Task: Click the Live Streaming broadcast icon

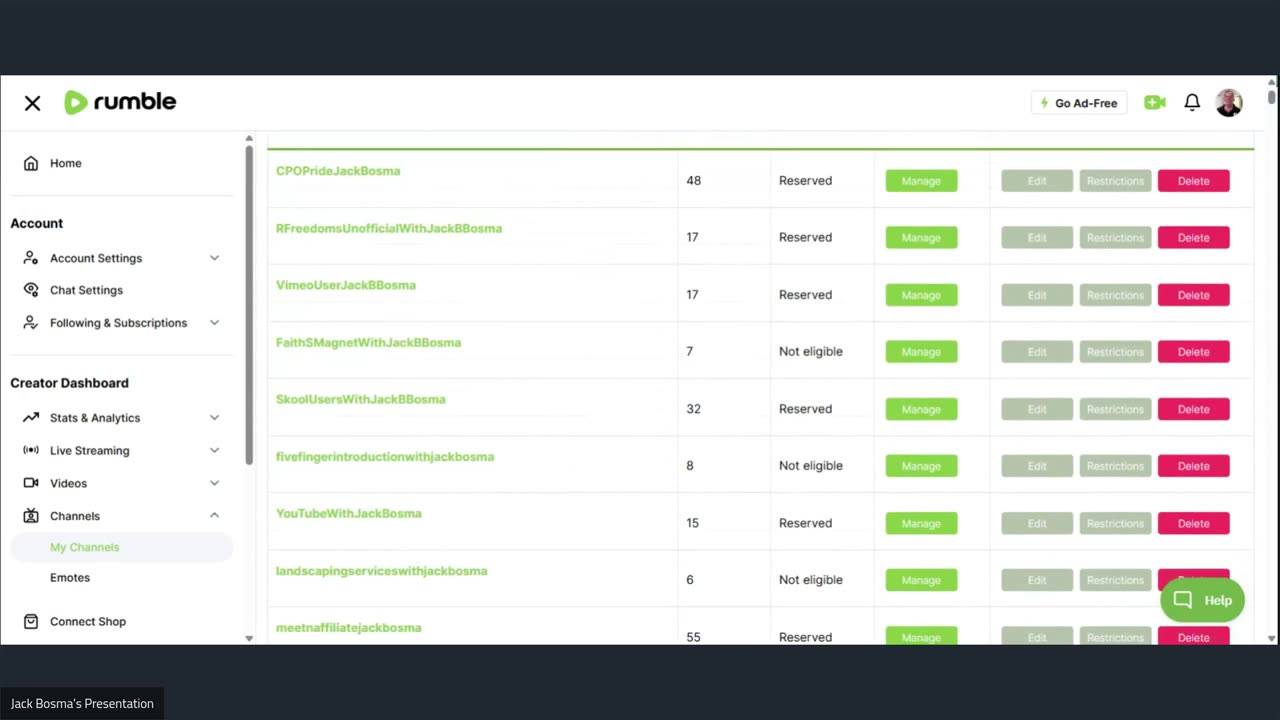Action: tap(31, 450)
